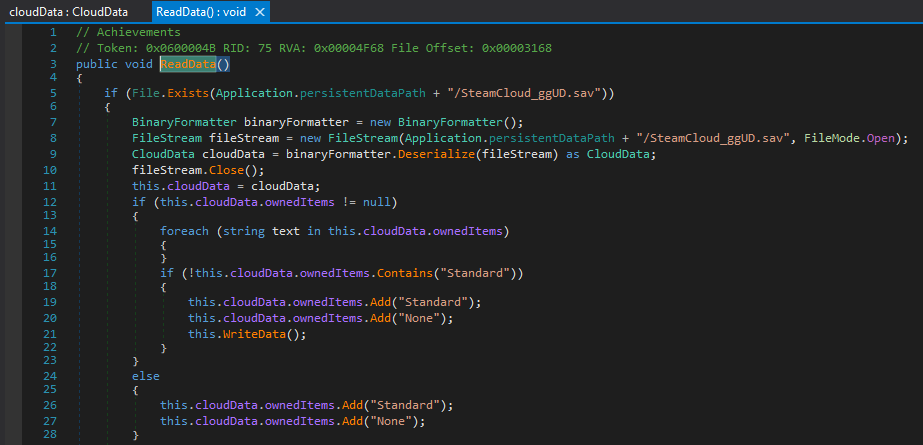Click line number 9 in the gutter
923x445 pixels.
(x=54, y=154)
